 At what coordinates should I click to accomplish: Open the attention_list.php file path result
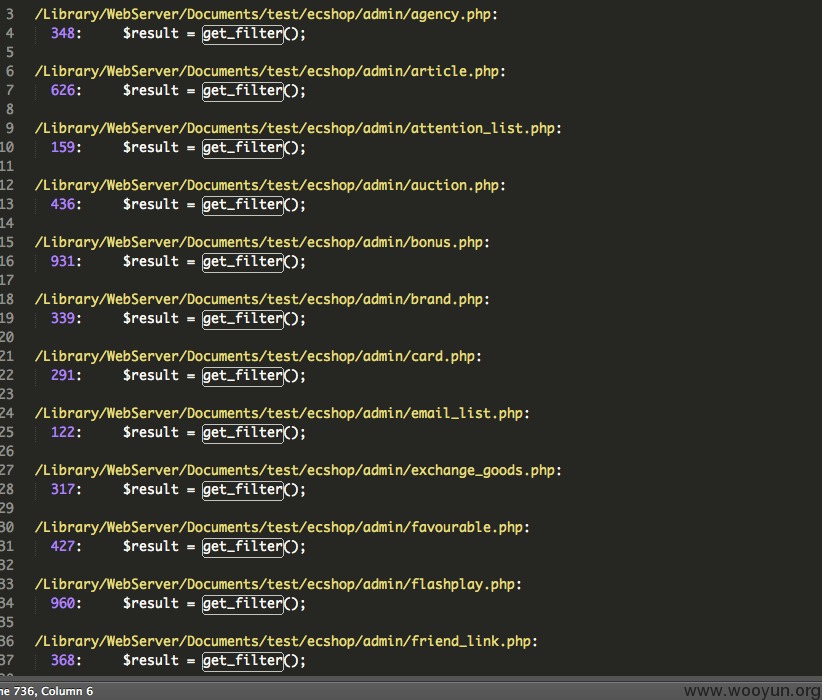[298, 128]
